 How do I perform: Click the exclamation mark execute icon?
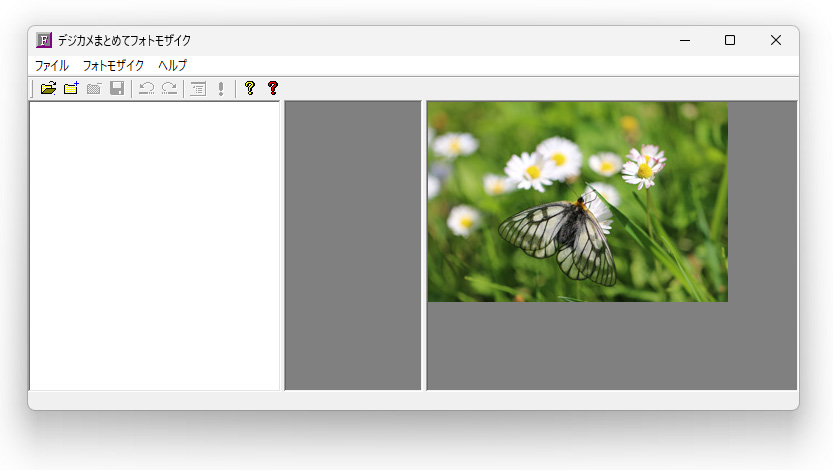(221, 88)
